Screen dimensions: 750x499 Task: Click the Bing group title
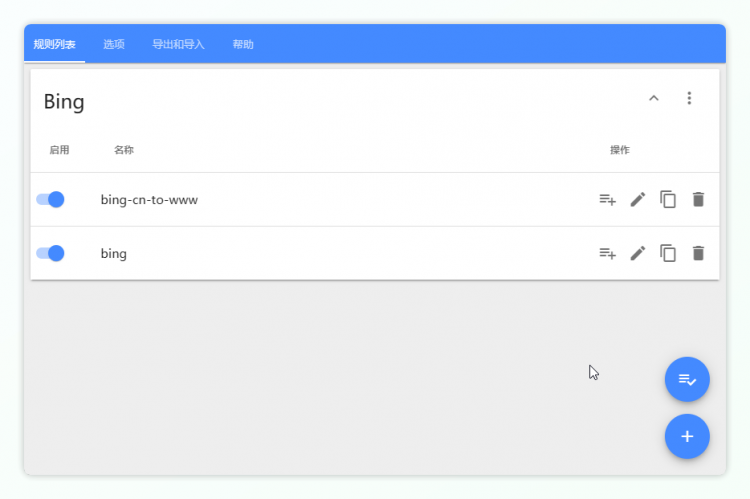64,101
